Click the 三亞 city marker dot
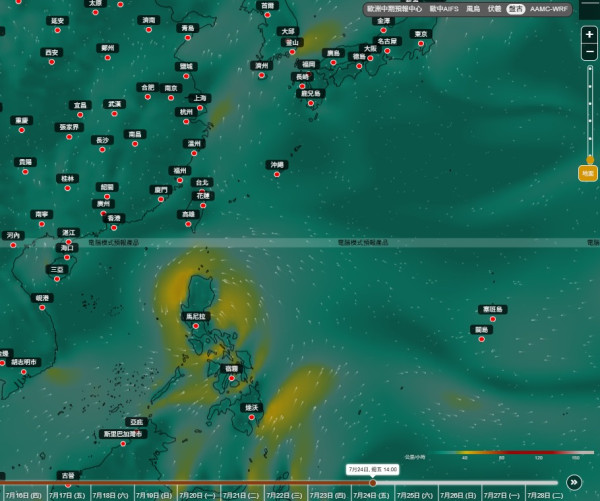Image resolution: width=600 pixels, height=501 pixels. point(57,279)
